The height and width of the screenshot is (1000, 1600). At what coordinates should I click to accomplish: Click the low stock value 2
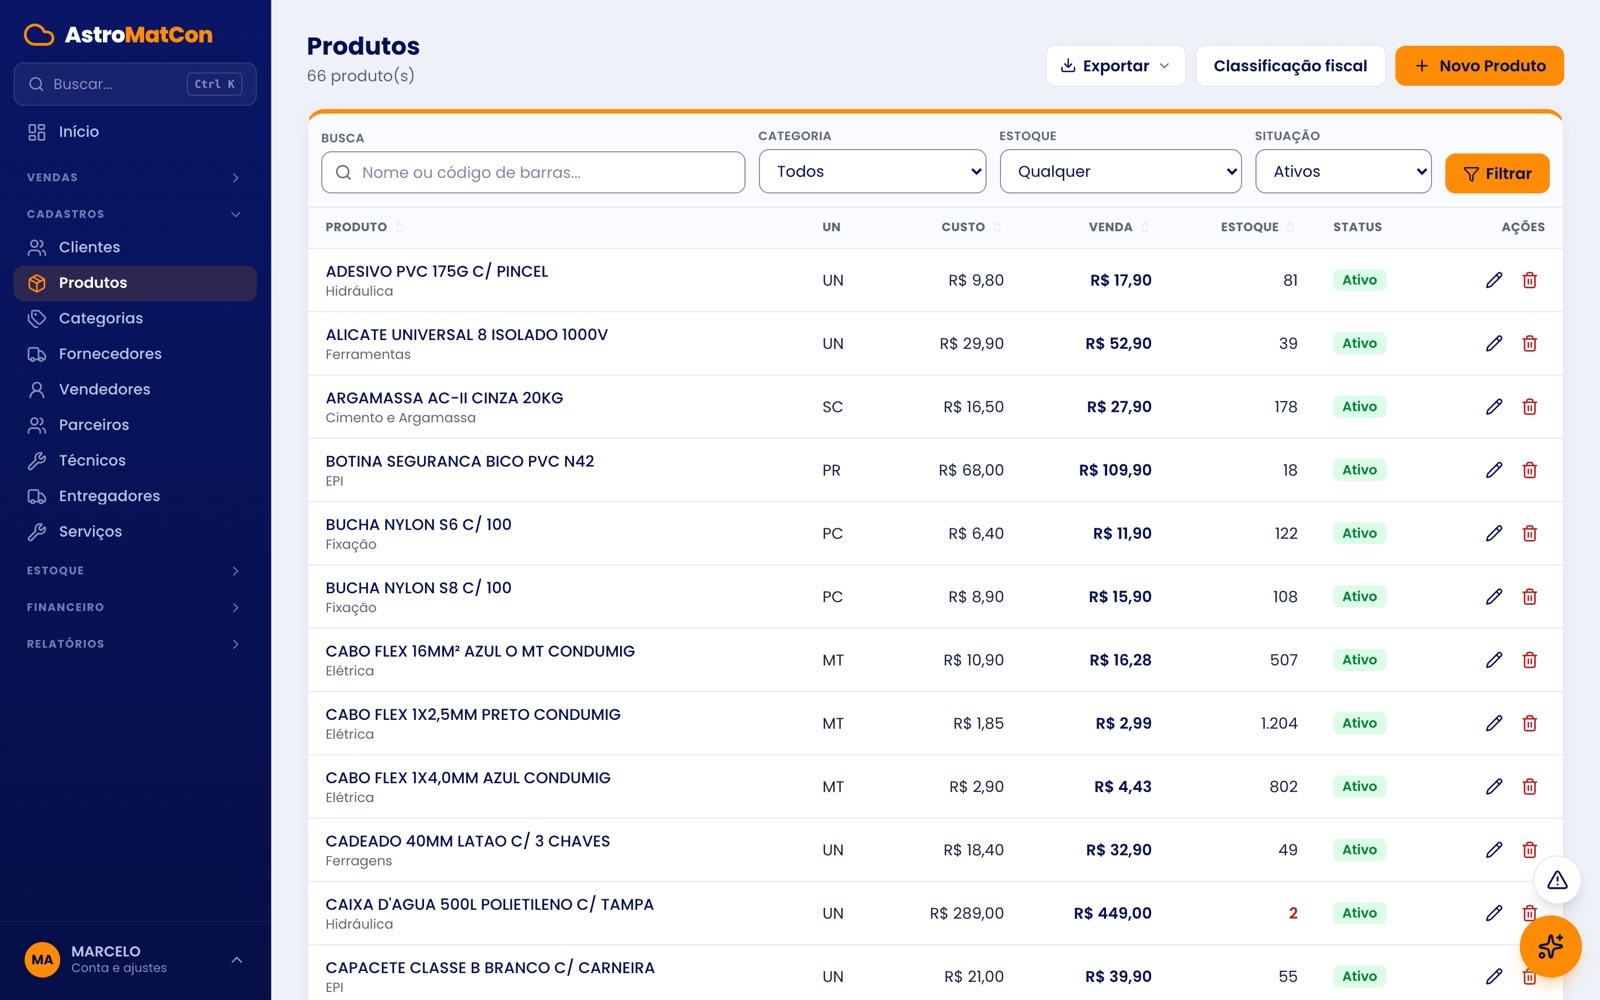tap(1293, 913)
